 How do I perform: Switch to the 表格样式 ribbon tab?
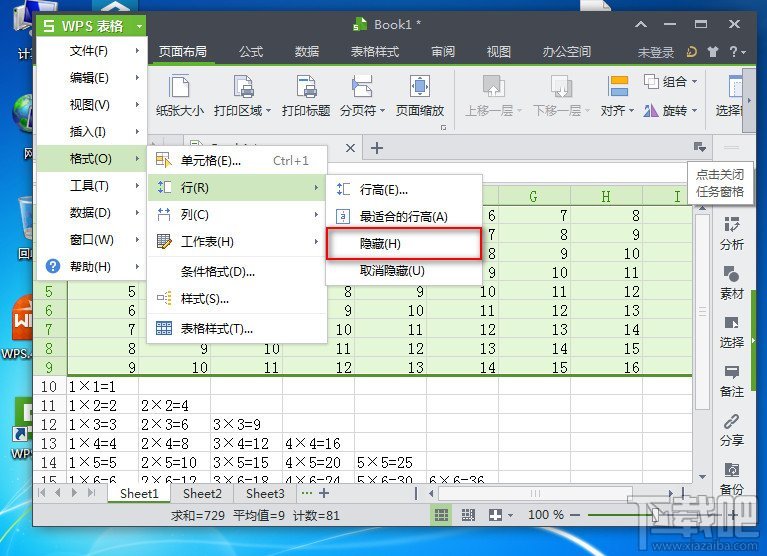(375, 52)
